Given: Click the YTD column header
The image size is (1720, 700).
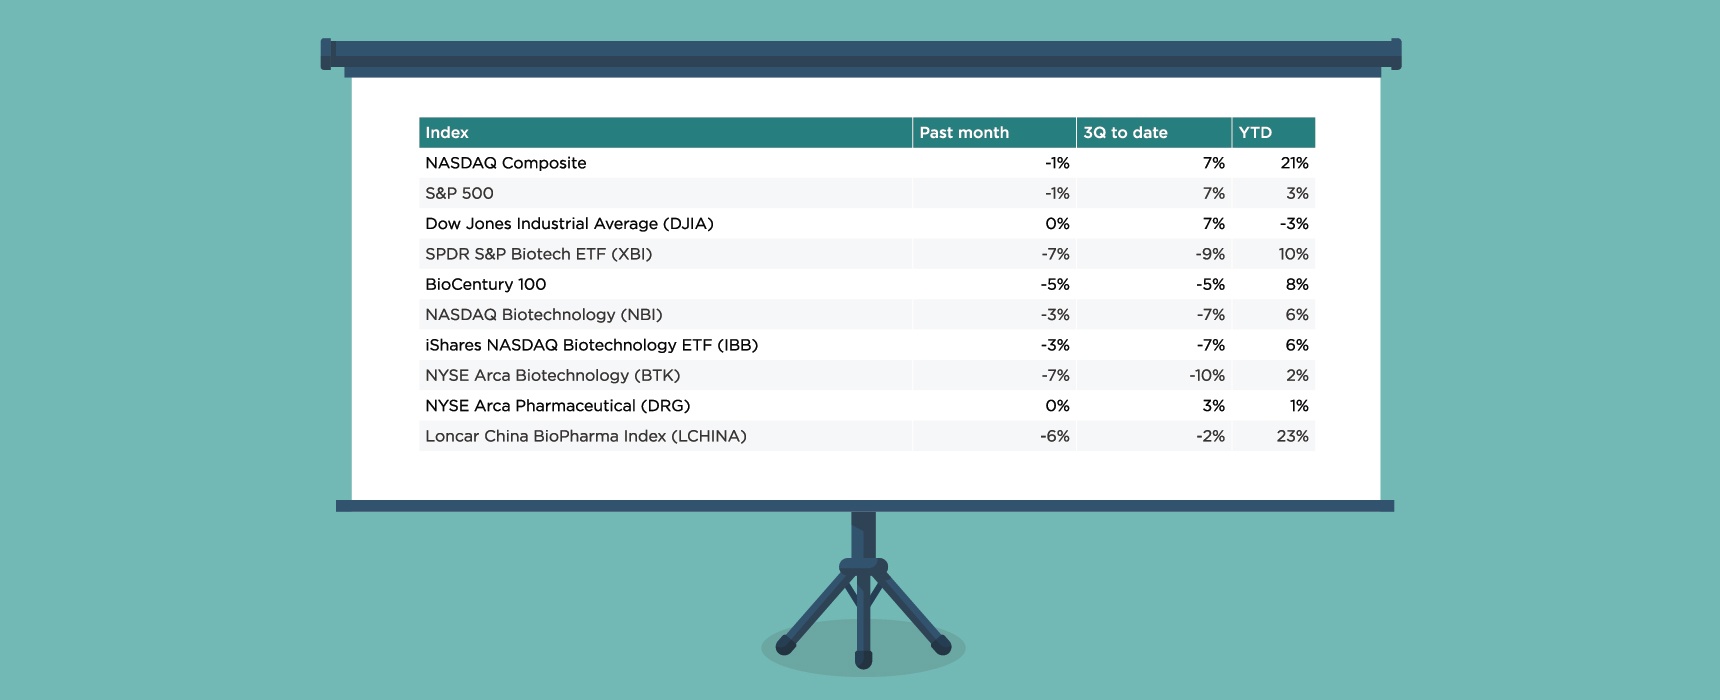Looking at the screenshot, I should 1255,133.
